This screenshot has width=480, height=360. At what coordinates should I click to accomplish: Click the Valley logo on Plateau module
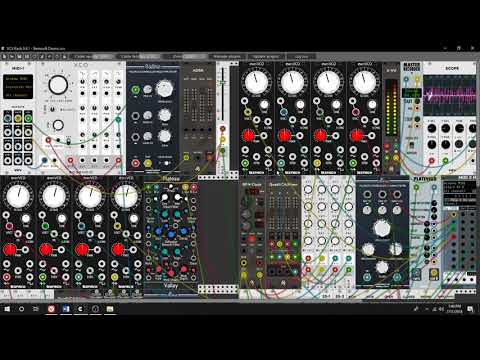click(171, 286)
